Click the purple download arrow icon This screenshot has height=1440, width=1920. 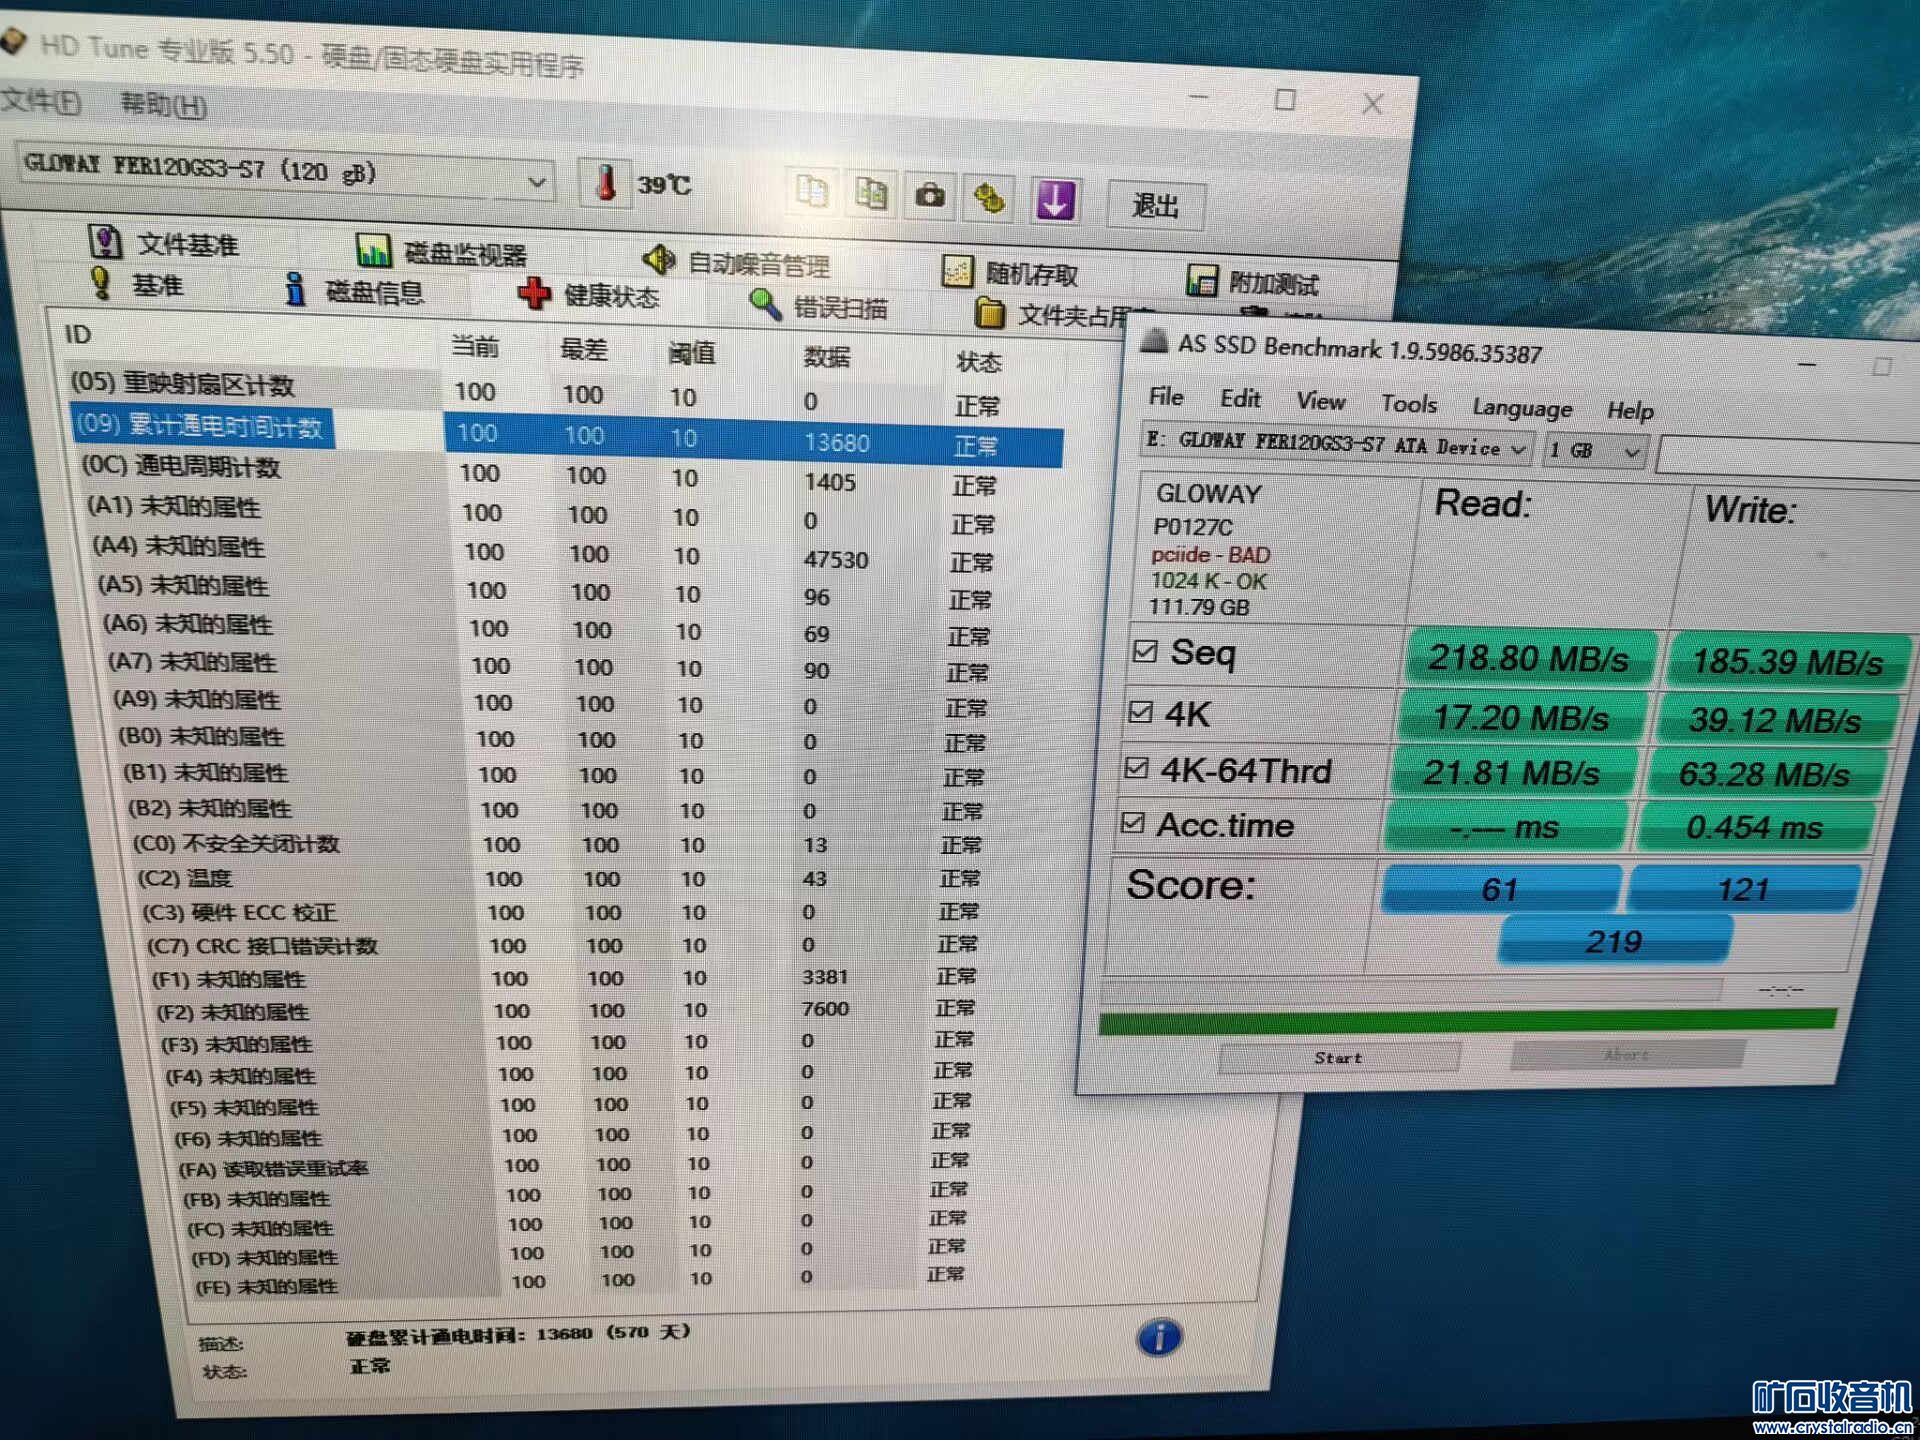pos(1055,200)
